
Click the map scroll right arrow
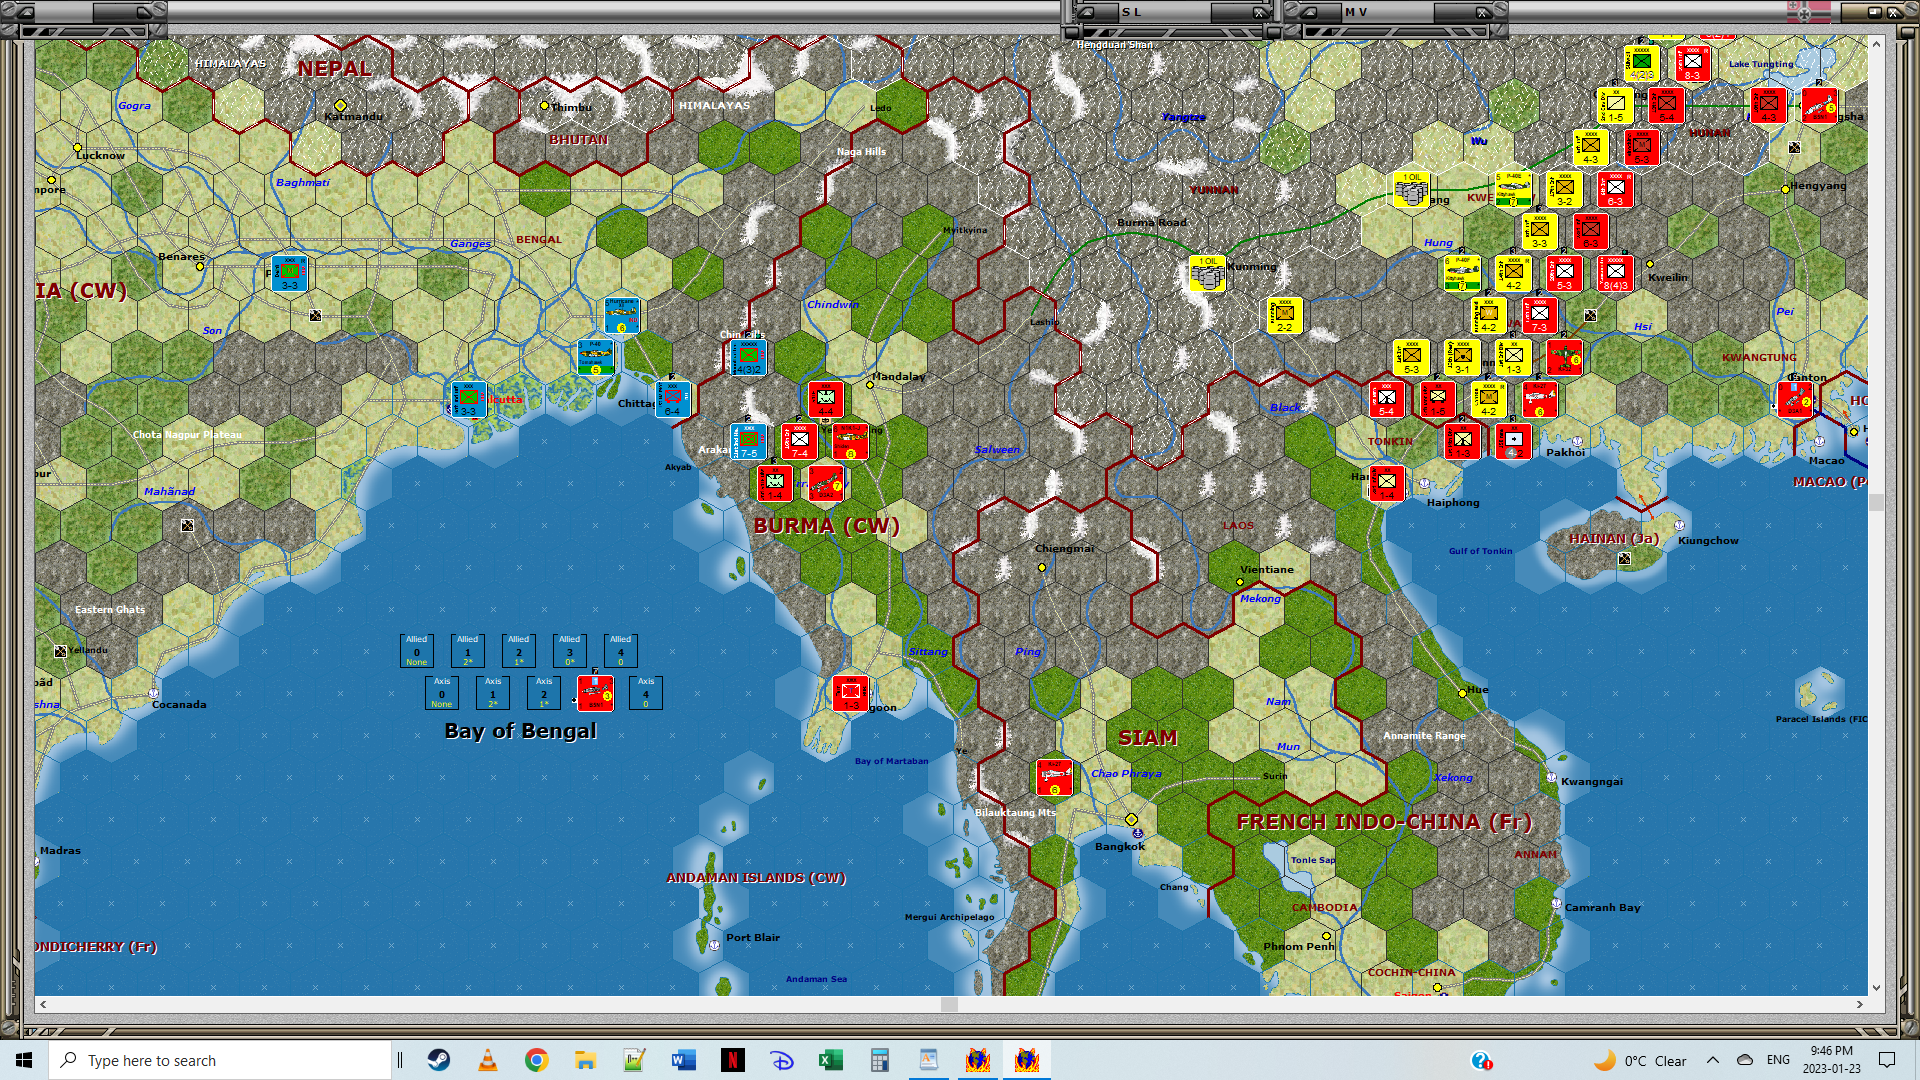[x=1859, y=1004]
